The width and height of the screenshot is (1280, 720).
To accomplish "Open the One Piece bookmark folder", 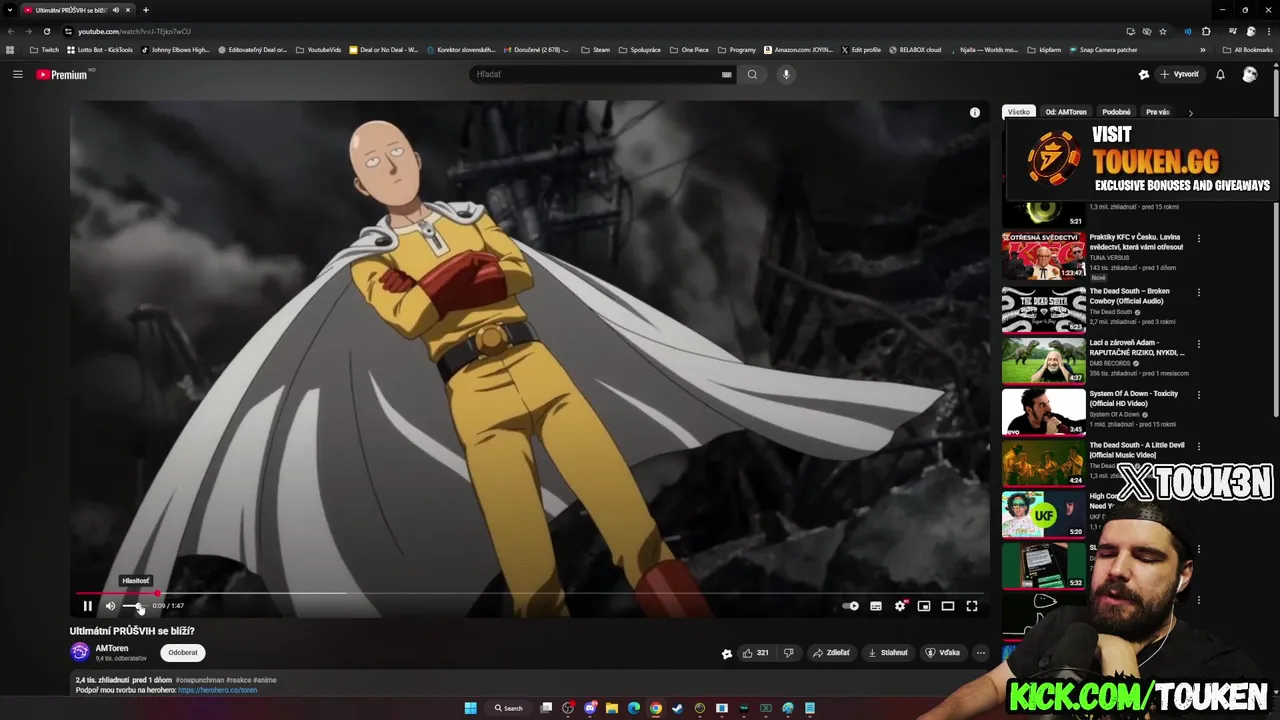I will coord(690,50).
